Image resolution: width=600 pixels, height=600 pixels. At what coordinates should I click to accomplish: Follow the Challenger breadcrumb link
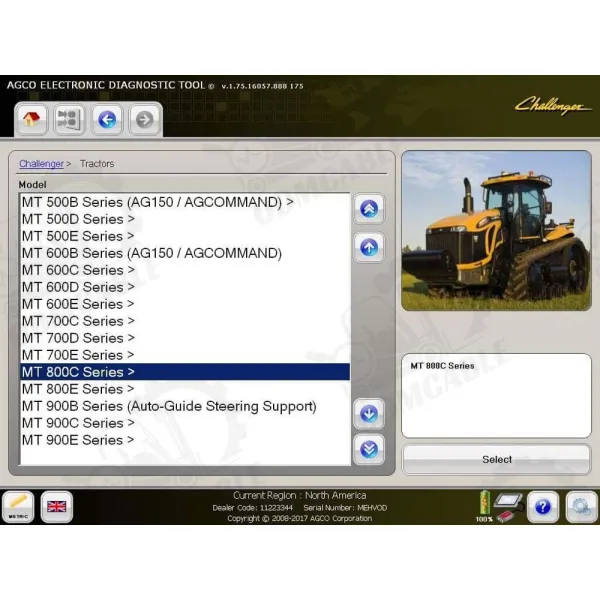point(41,163)
